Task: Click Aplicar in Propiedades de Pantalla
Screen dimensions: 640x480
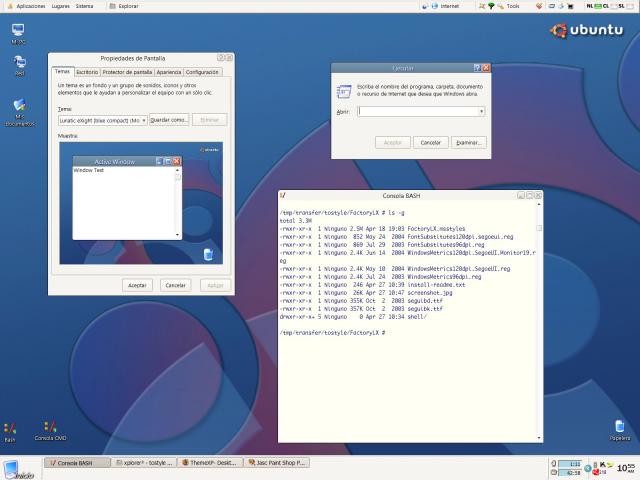Action: point(216,285)
